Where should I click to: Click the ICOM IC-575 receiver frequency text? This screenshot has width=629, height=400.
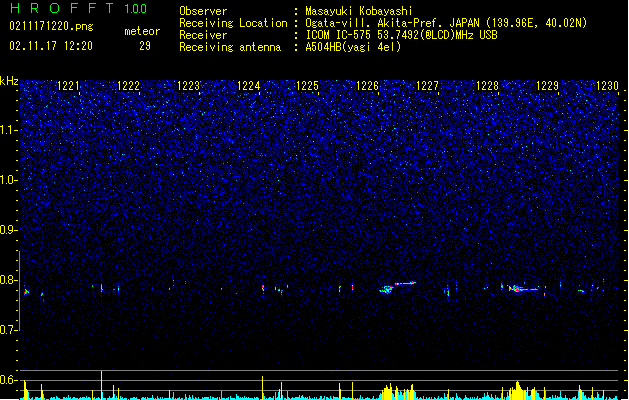tap(401, 35)
